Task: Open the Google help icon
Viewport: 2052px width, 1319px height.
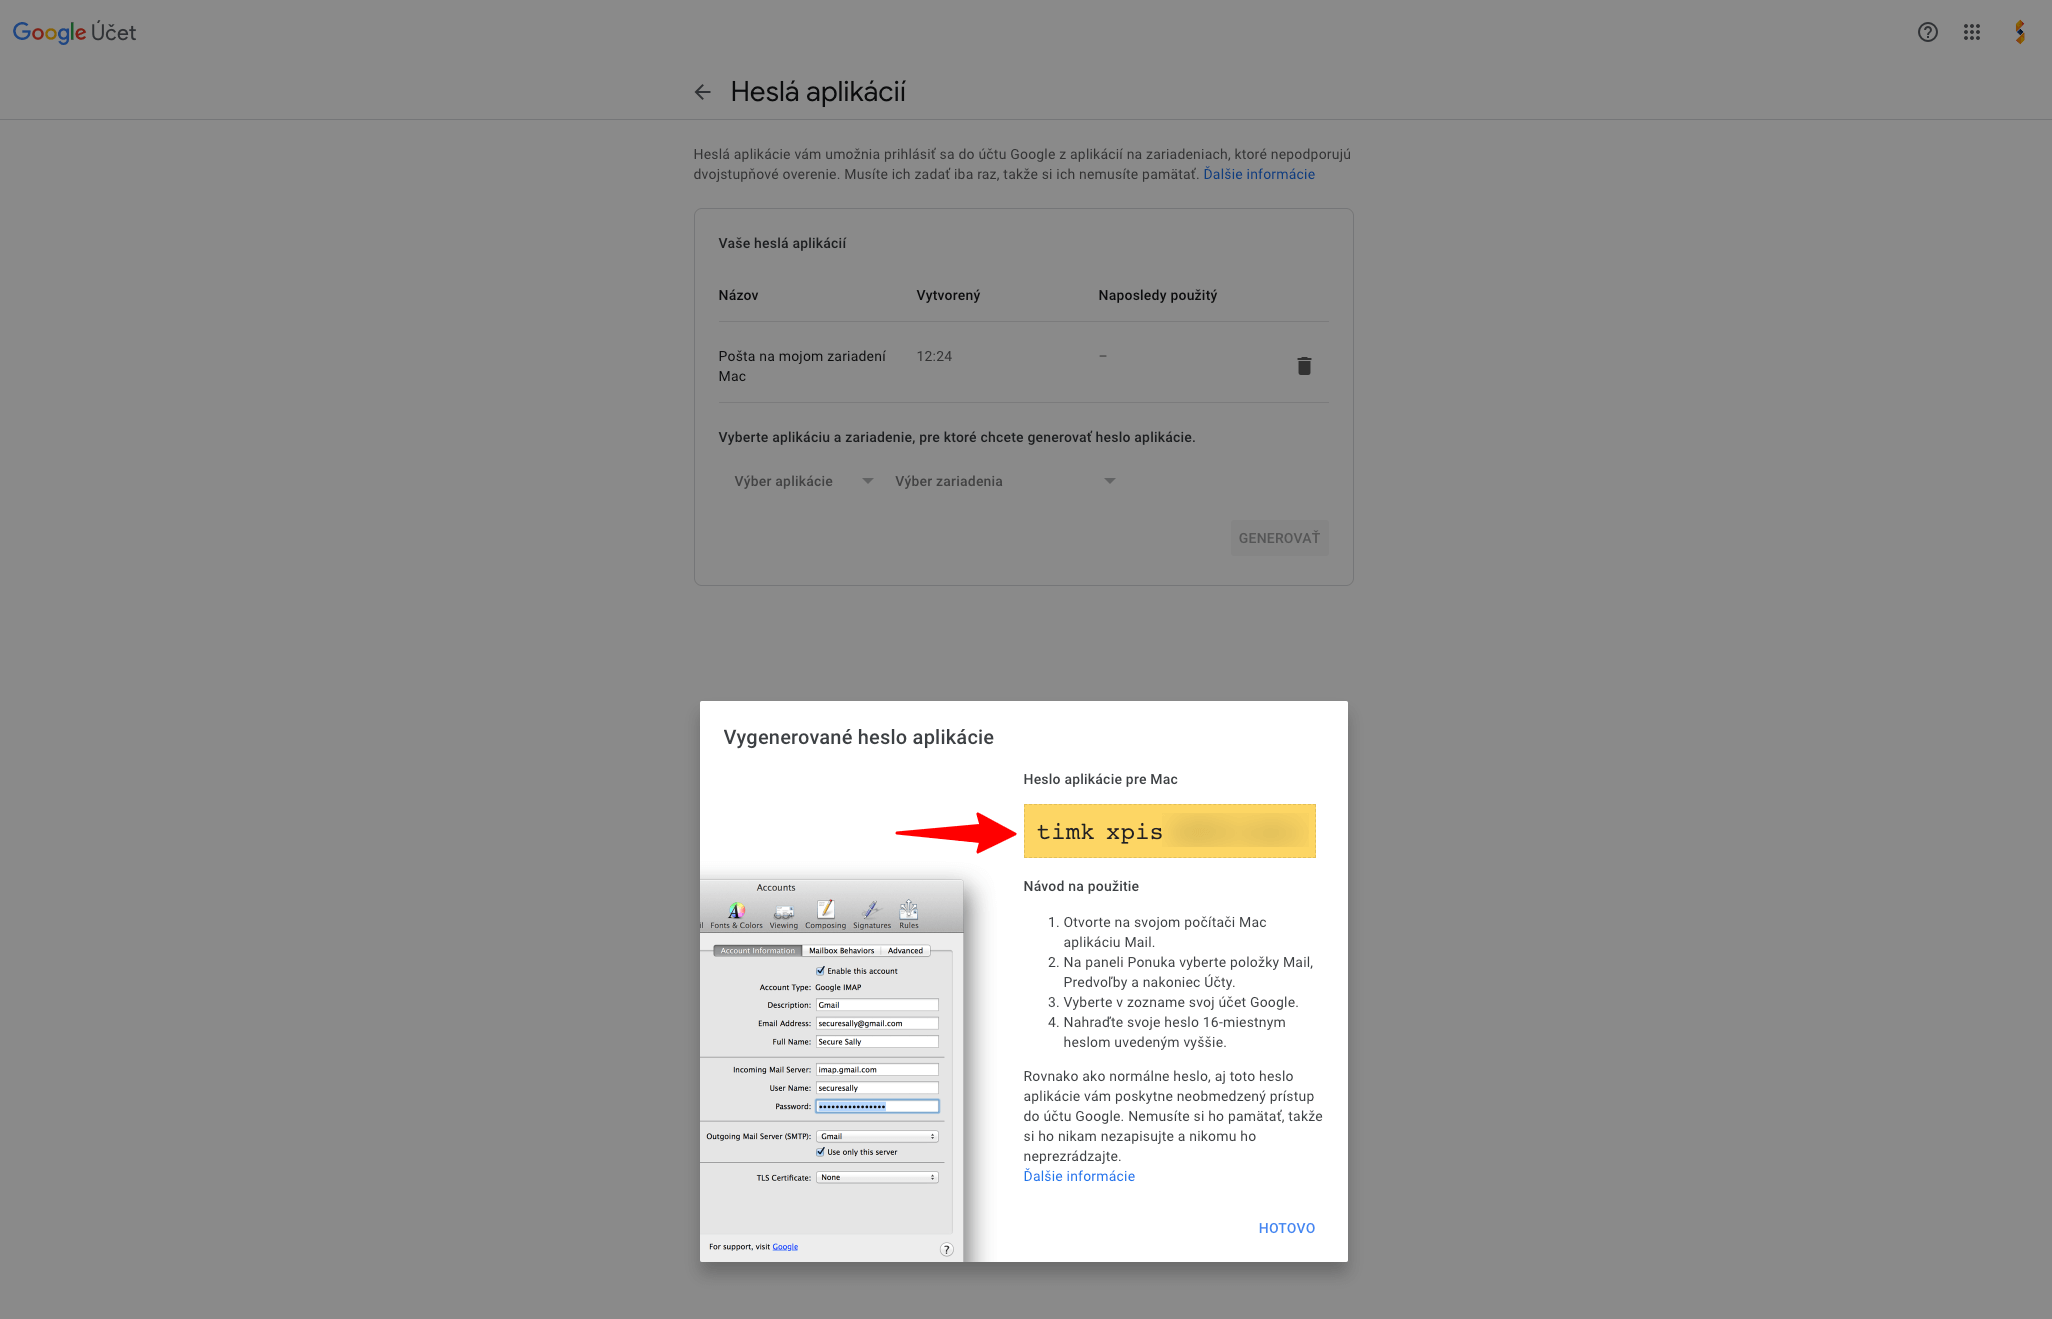Action: coord(1928,32)
